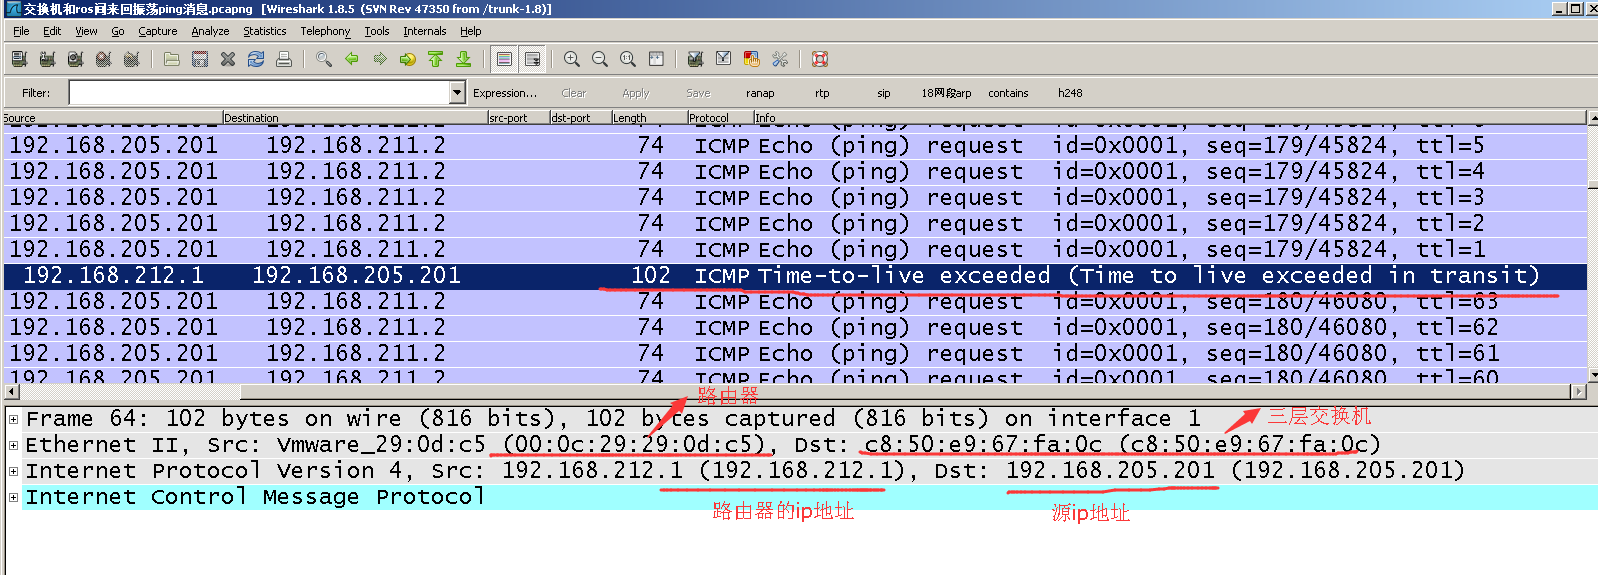Apply the ranap saved filter
The width and height of the screenshot is (1598, 575).
760,93
